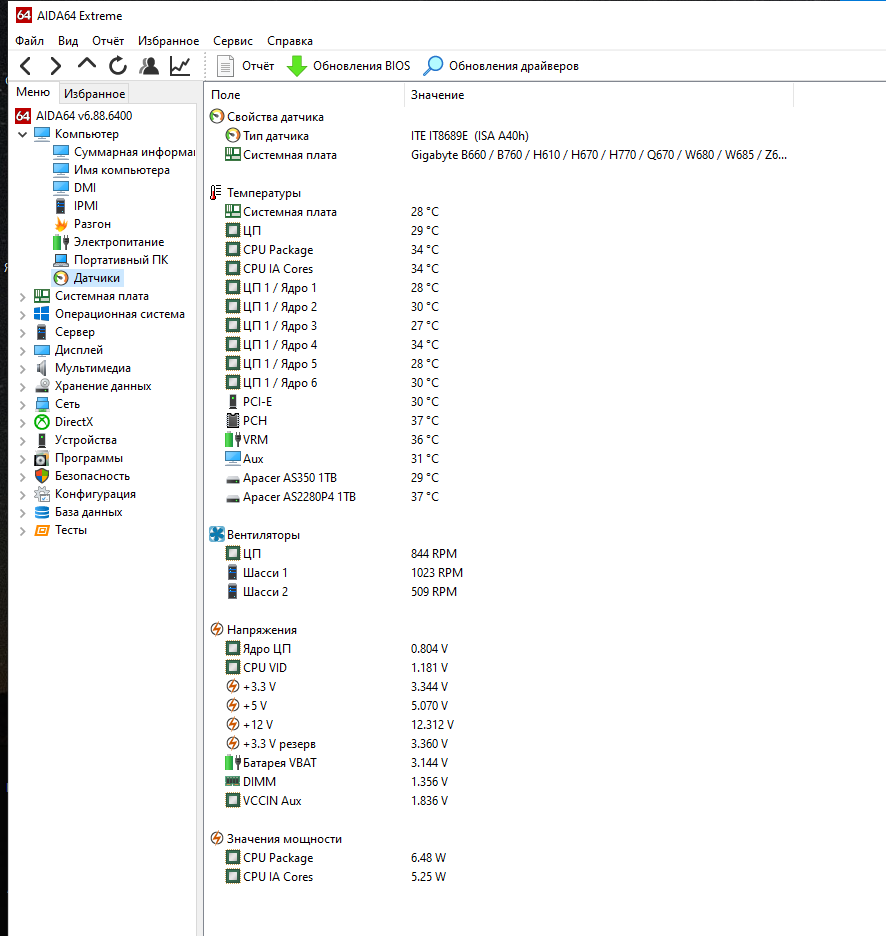Click the Датчики gauge icon in tree
Viewport: 886px width, 936px height.
[61, 278]
